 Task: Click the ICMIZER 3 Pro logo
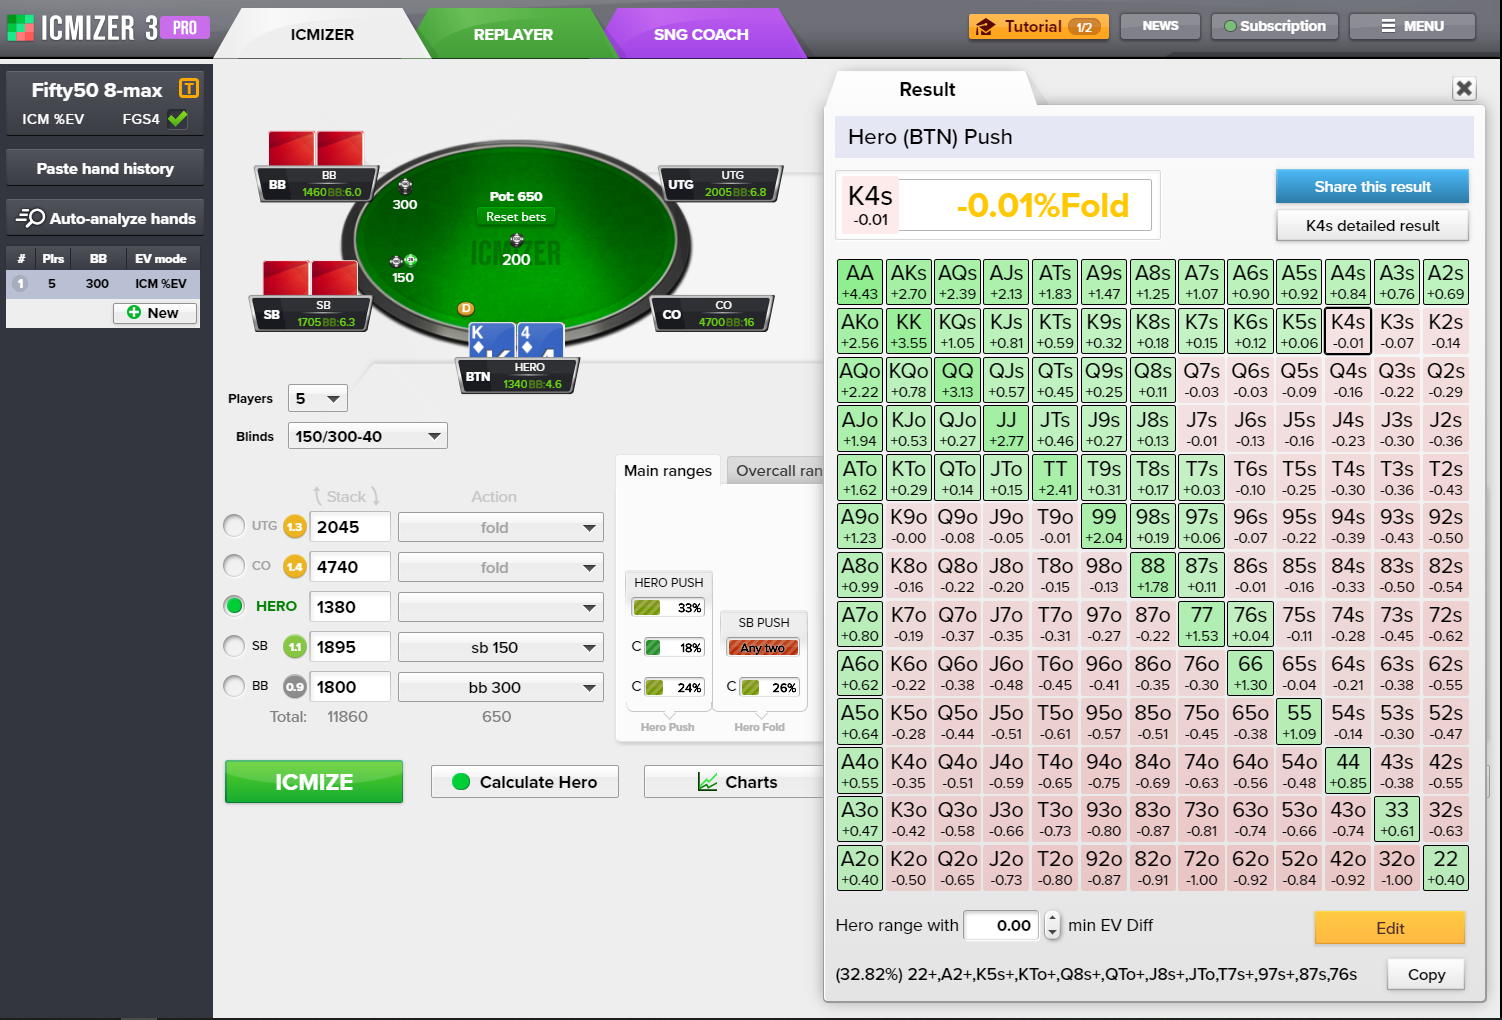[x=108, y=28]
